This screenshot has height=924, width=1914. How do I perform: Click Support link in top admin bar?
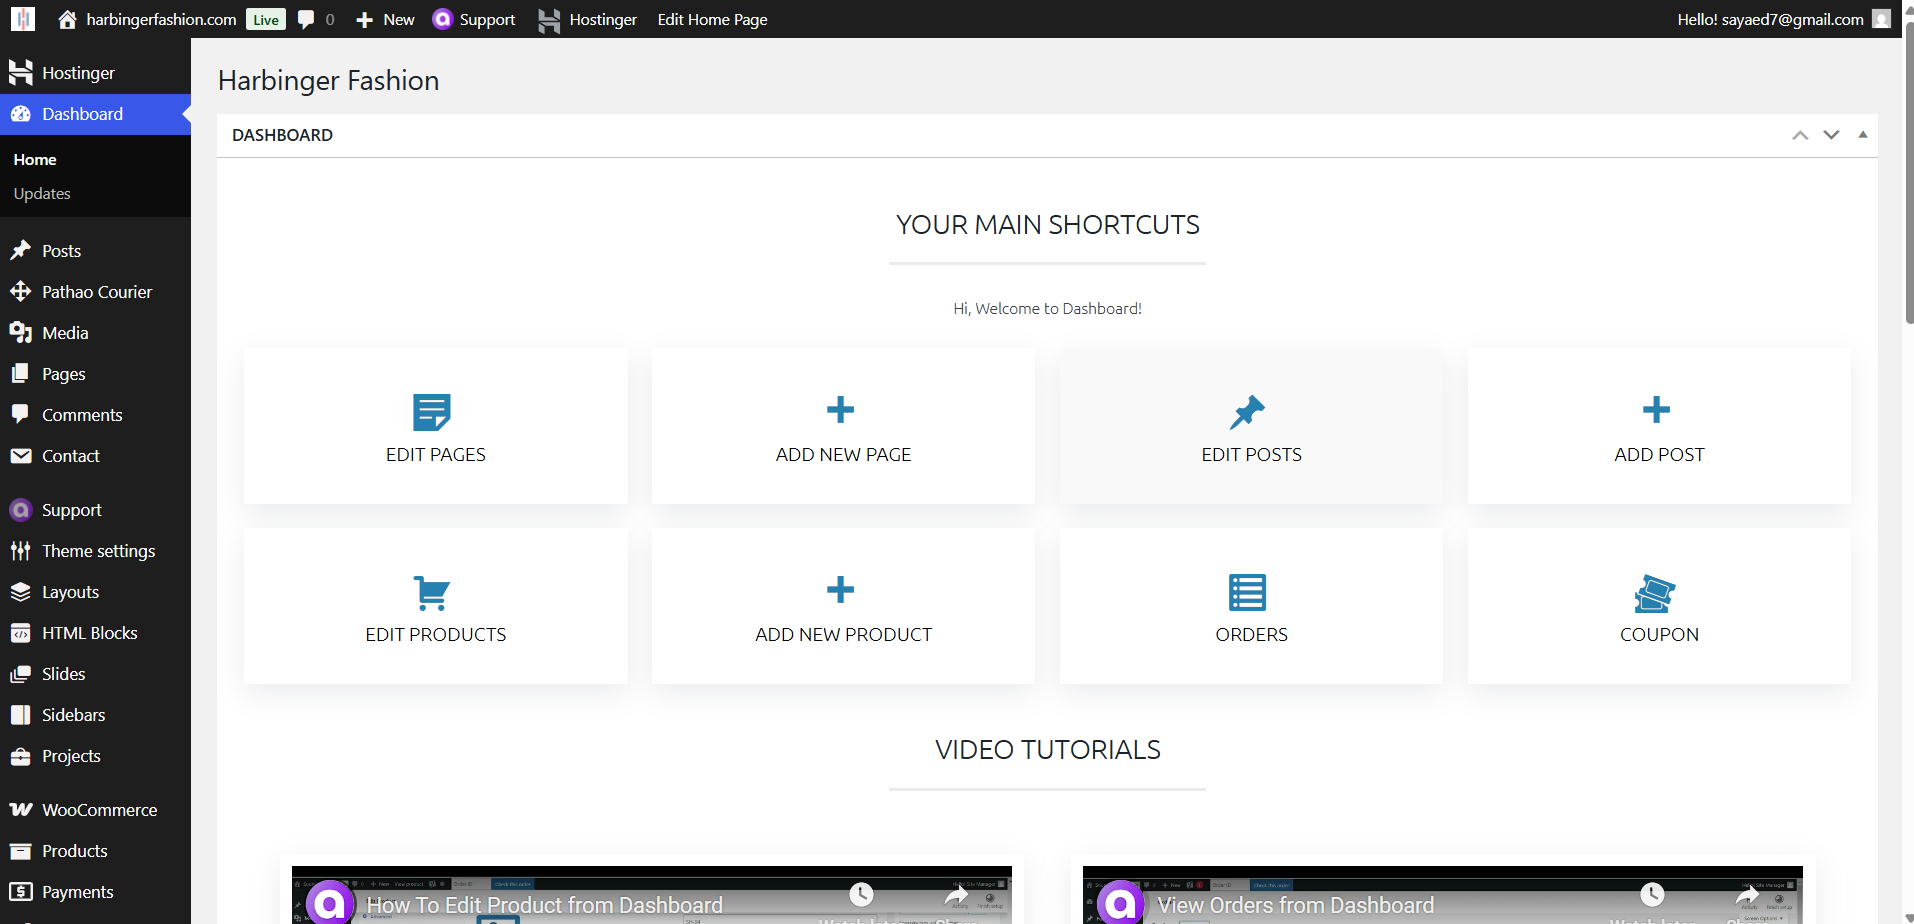(x=474, y=19)
